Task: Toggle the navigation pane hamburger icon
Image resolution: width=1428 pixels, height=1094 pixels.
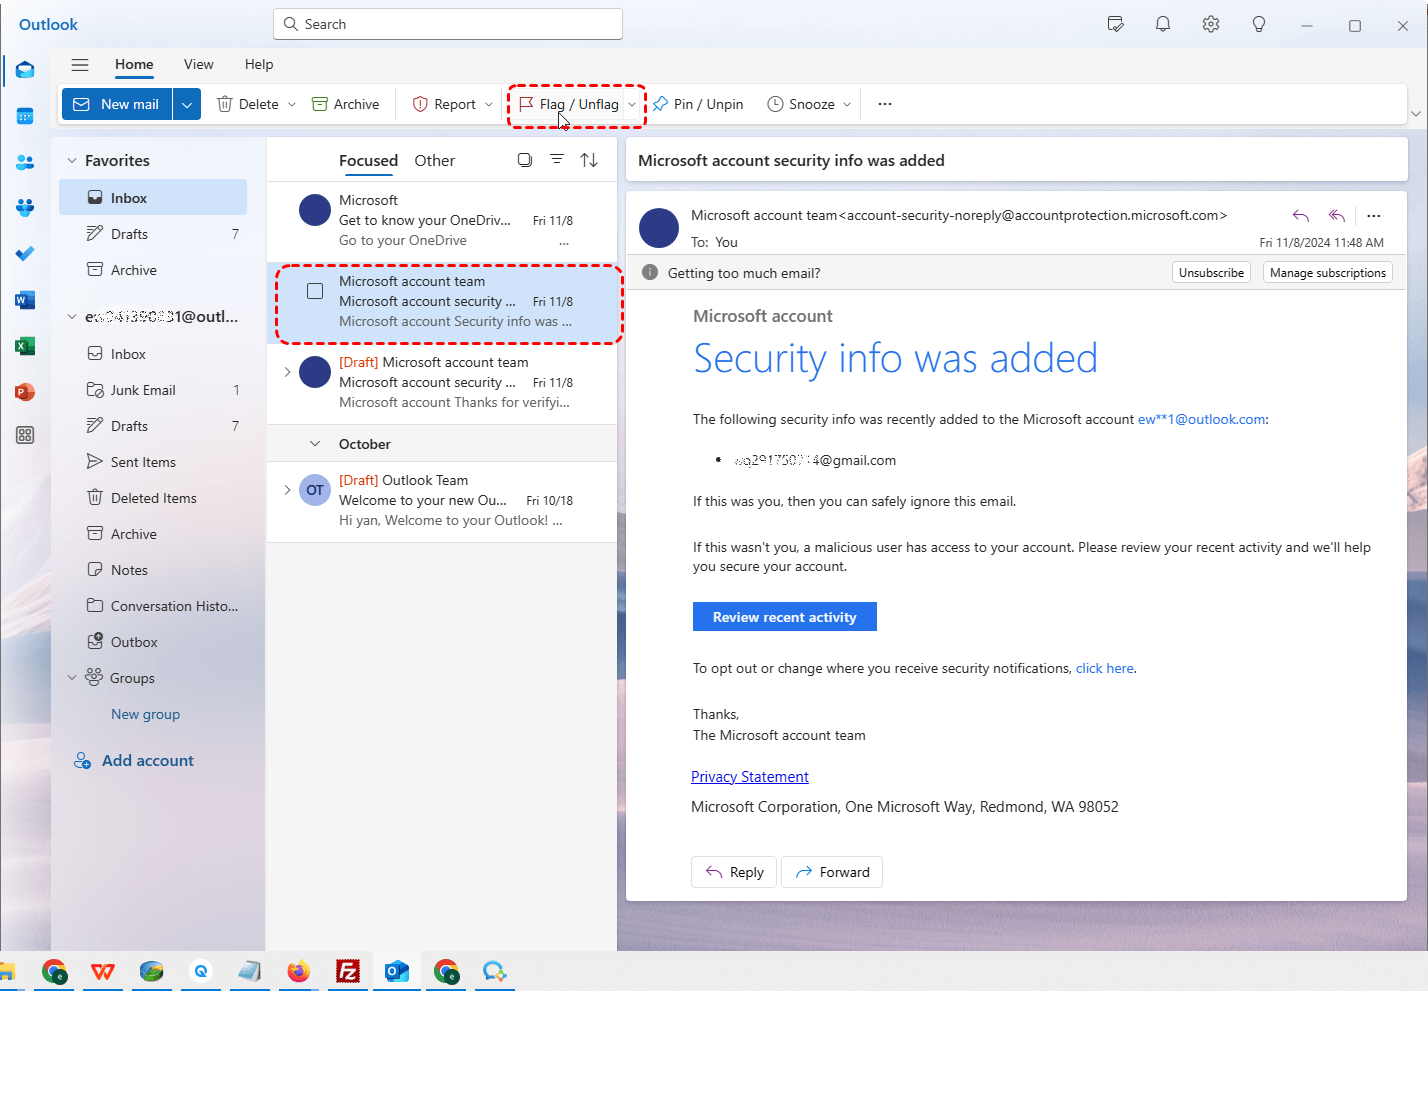Action: click(80, 64)
